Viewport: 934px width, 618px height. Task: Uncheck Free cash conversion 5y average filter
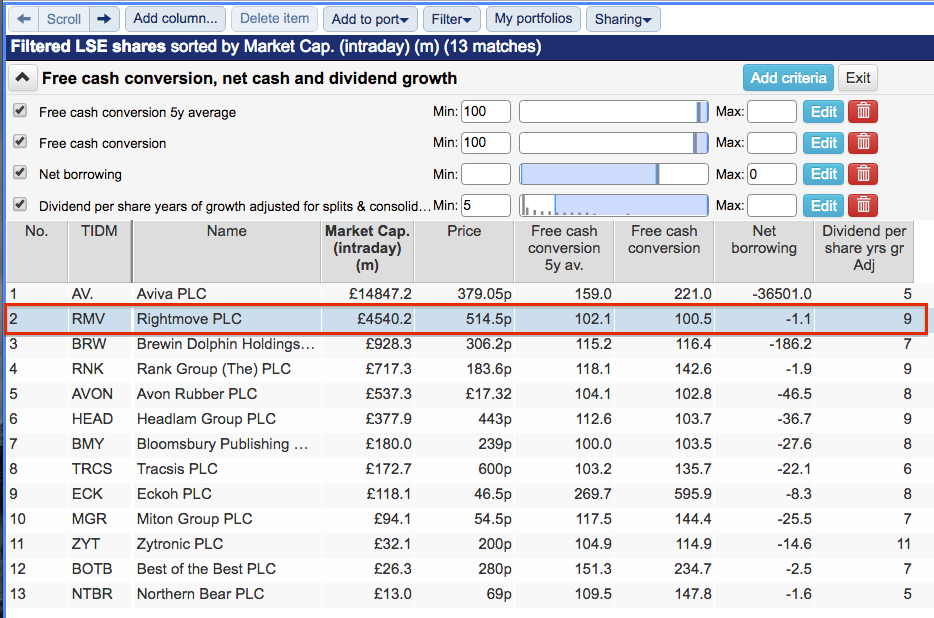tap(20, 110)
